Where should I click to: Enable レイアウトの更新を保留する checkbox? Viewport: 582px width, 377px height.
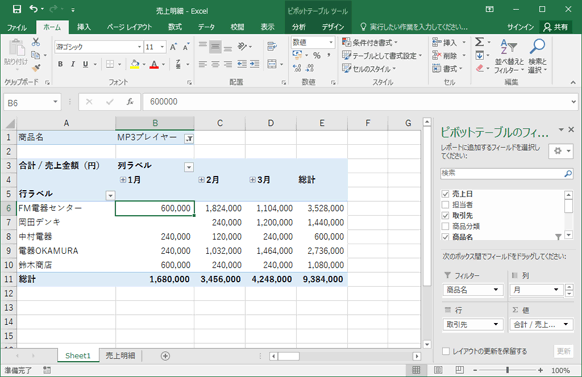446,351
